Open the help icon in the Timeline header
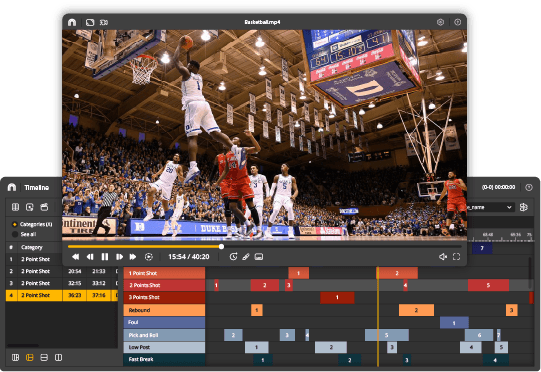This screenshot has width=541, height=372. (x=529, y=187)
